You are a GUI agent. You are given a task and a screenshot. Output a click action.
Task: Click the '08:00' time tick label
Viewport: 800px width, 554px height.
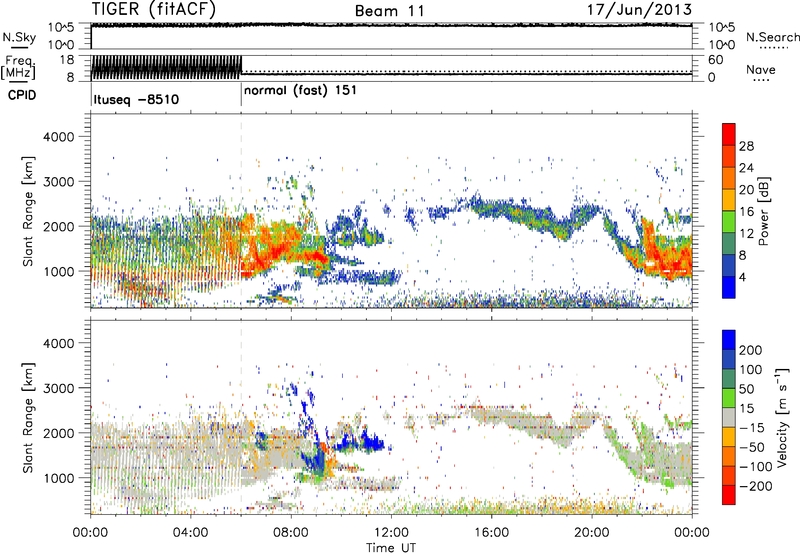click(291, 533)
